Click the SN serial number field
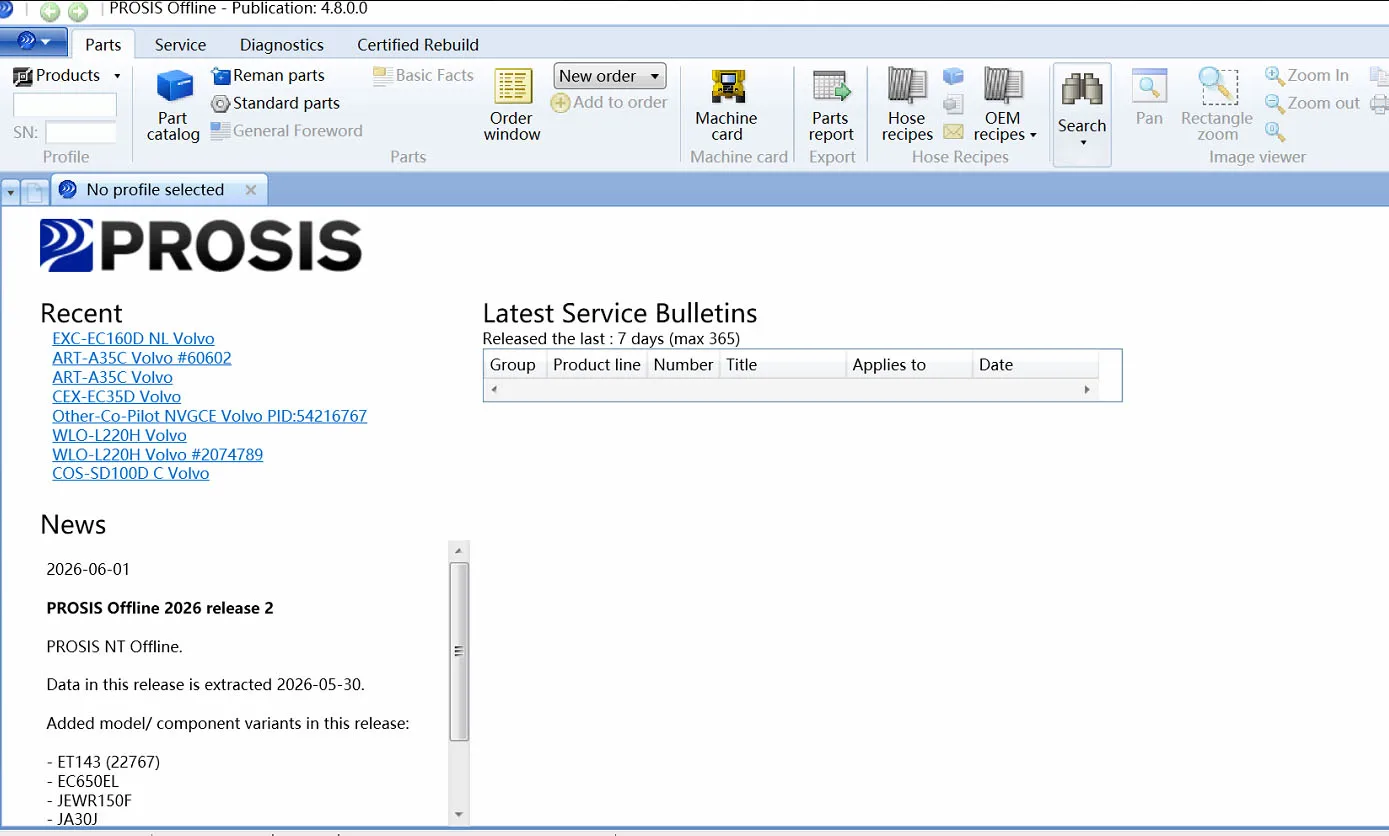Screen dimensions: 1389x836 [x=81, y=132]
